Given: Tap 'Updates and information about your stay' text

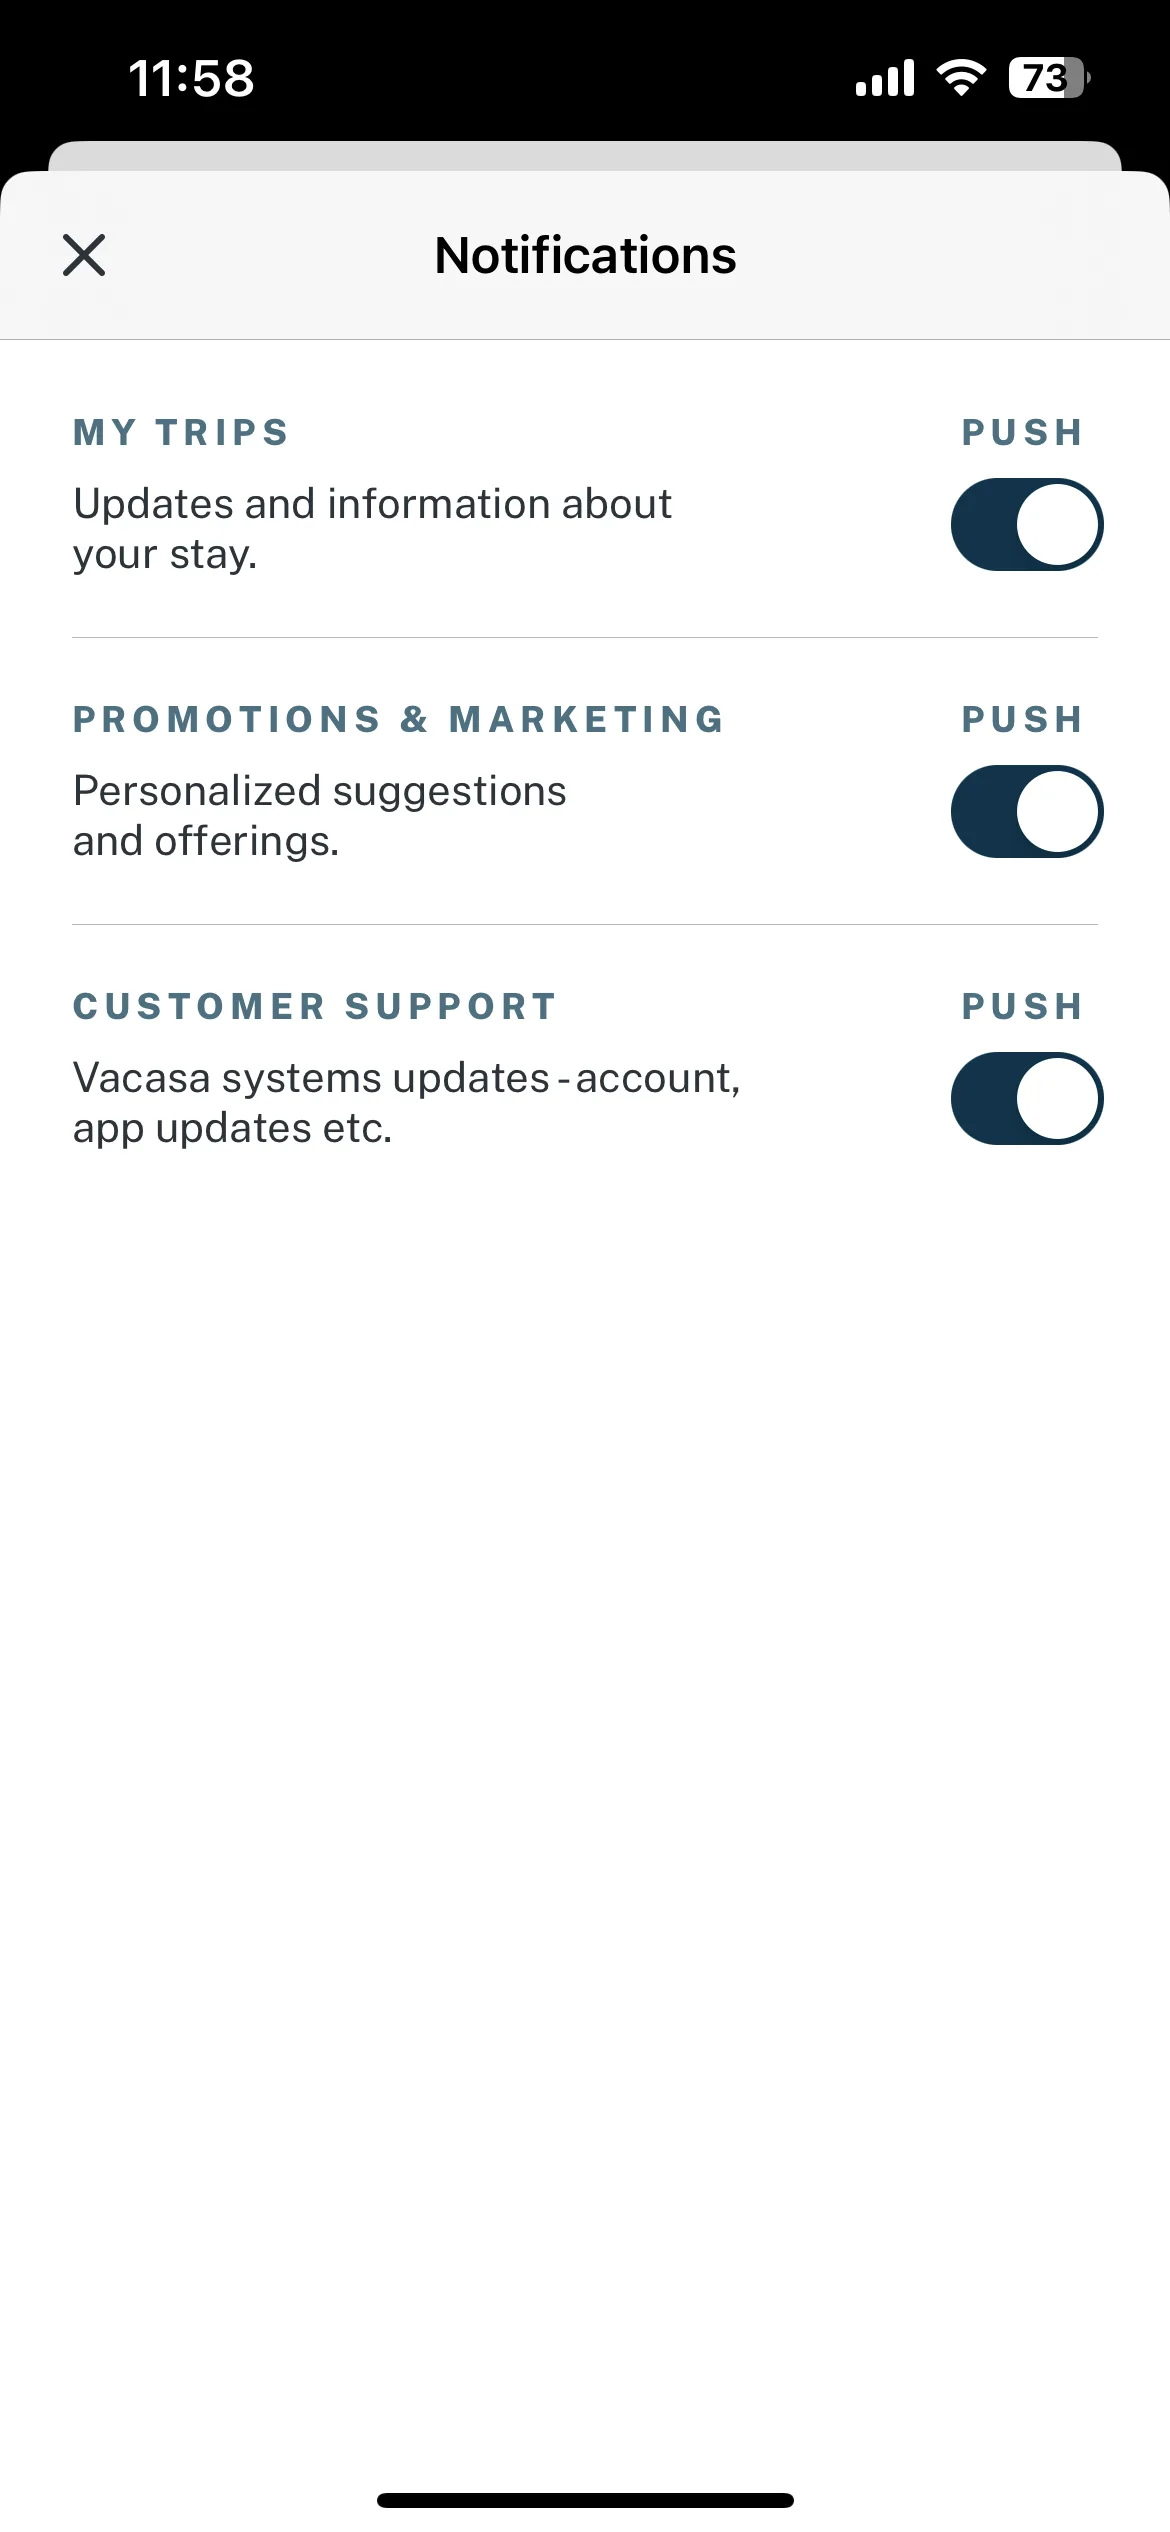Looking at the screenshot, I should click(372, 529).
